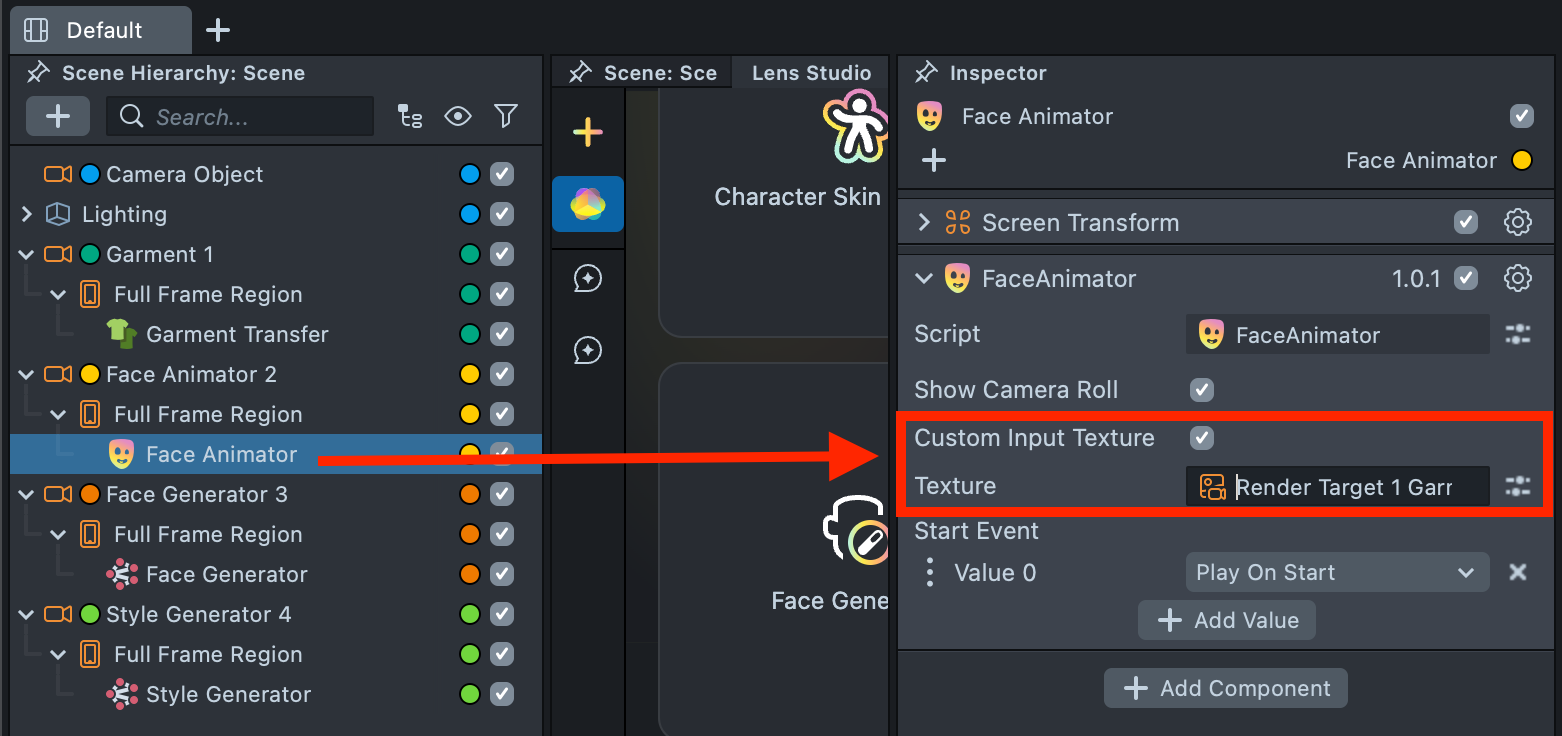Open Screen Transform settings gear
The height and width of the screenshot is (736, 1562).
[1518, 223]
